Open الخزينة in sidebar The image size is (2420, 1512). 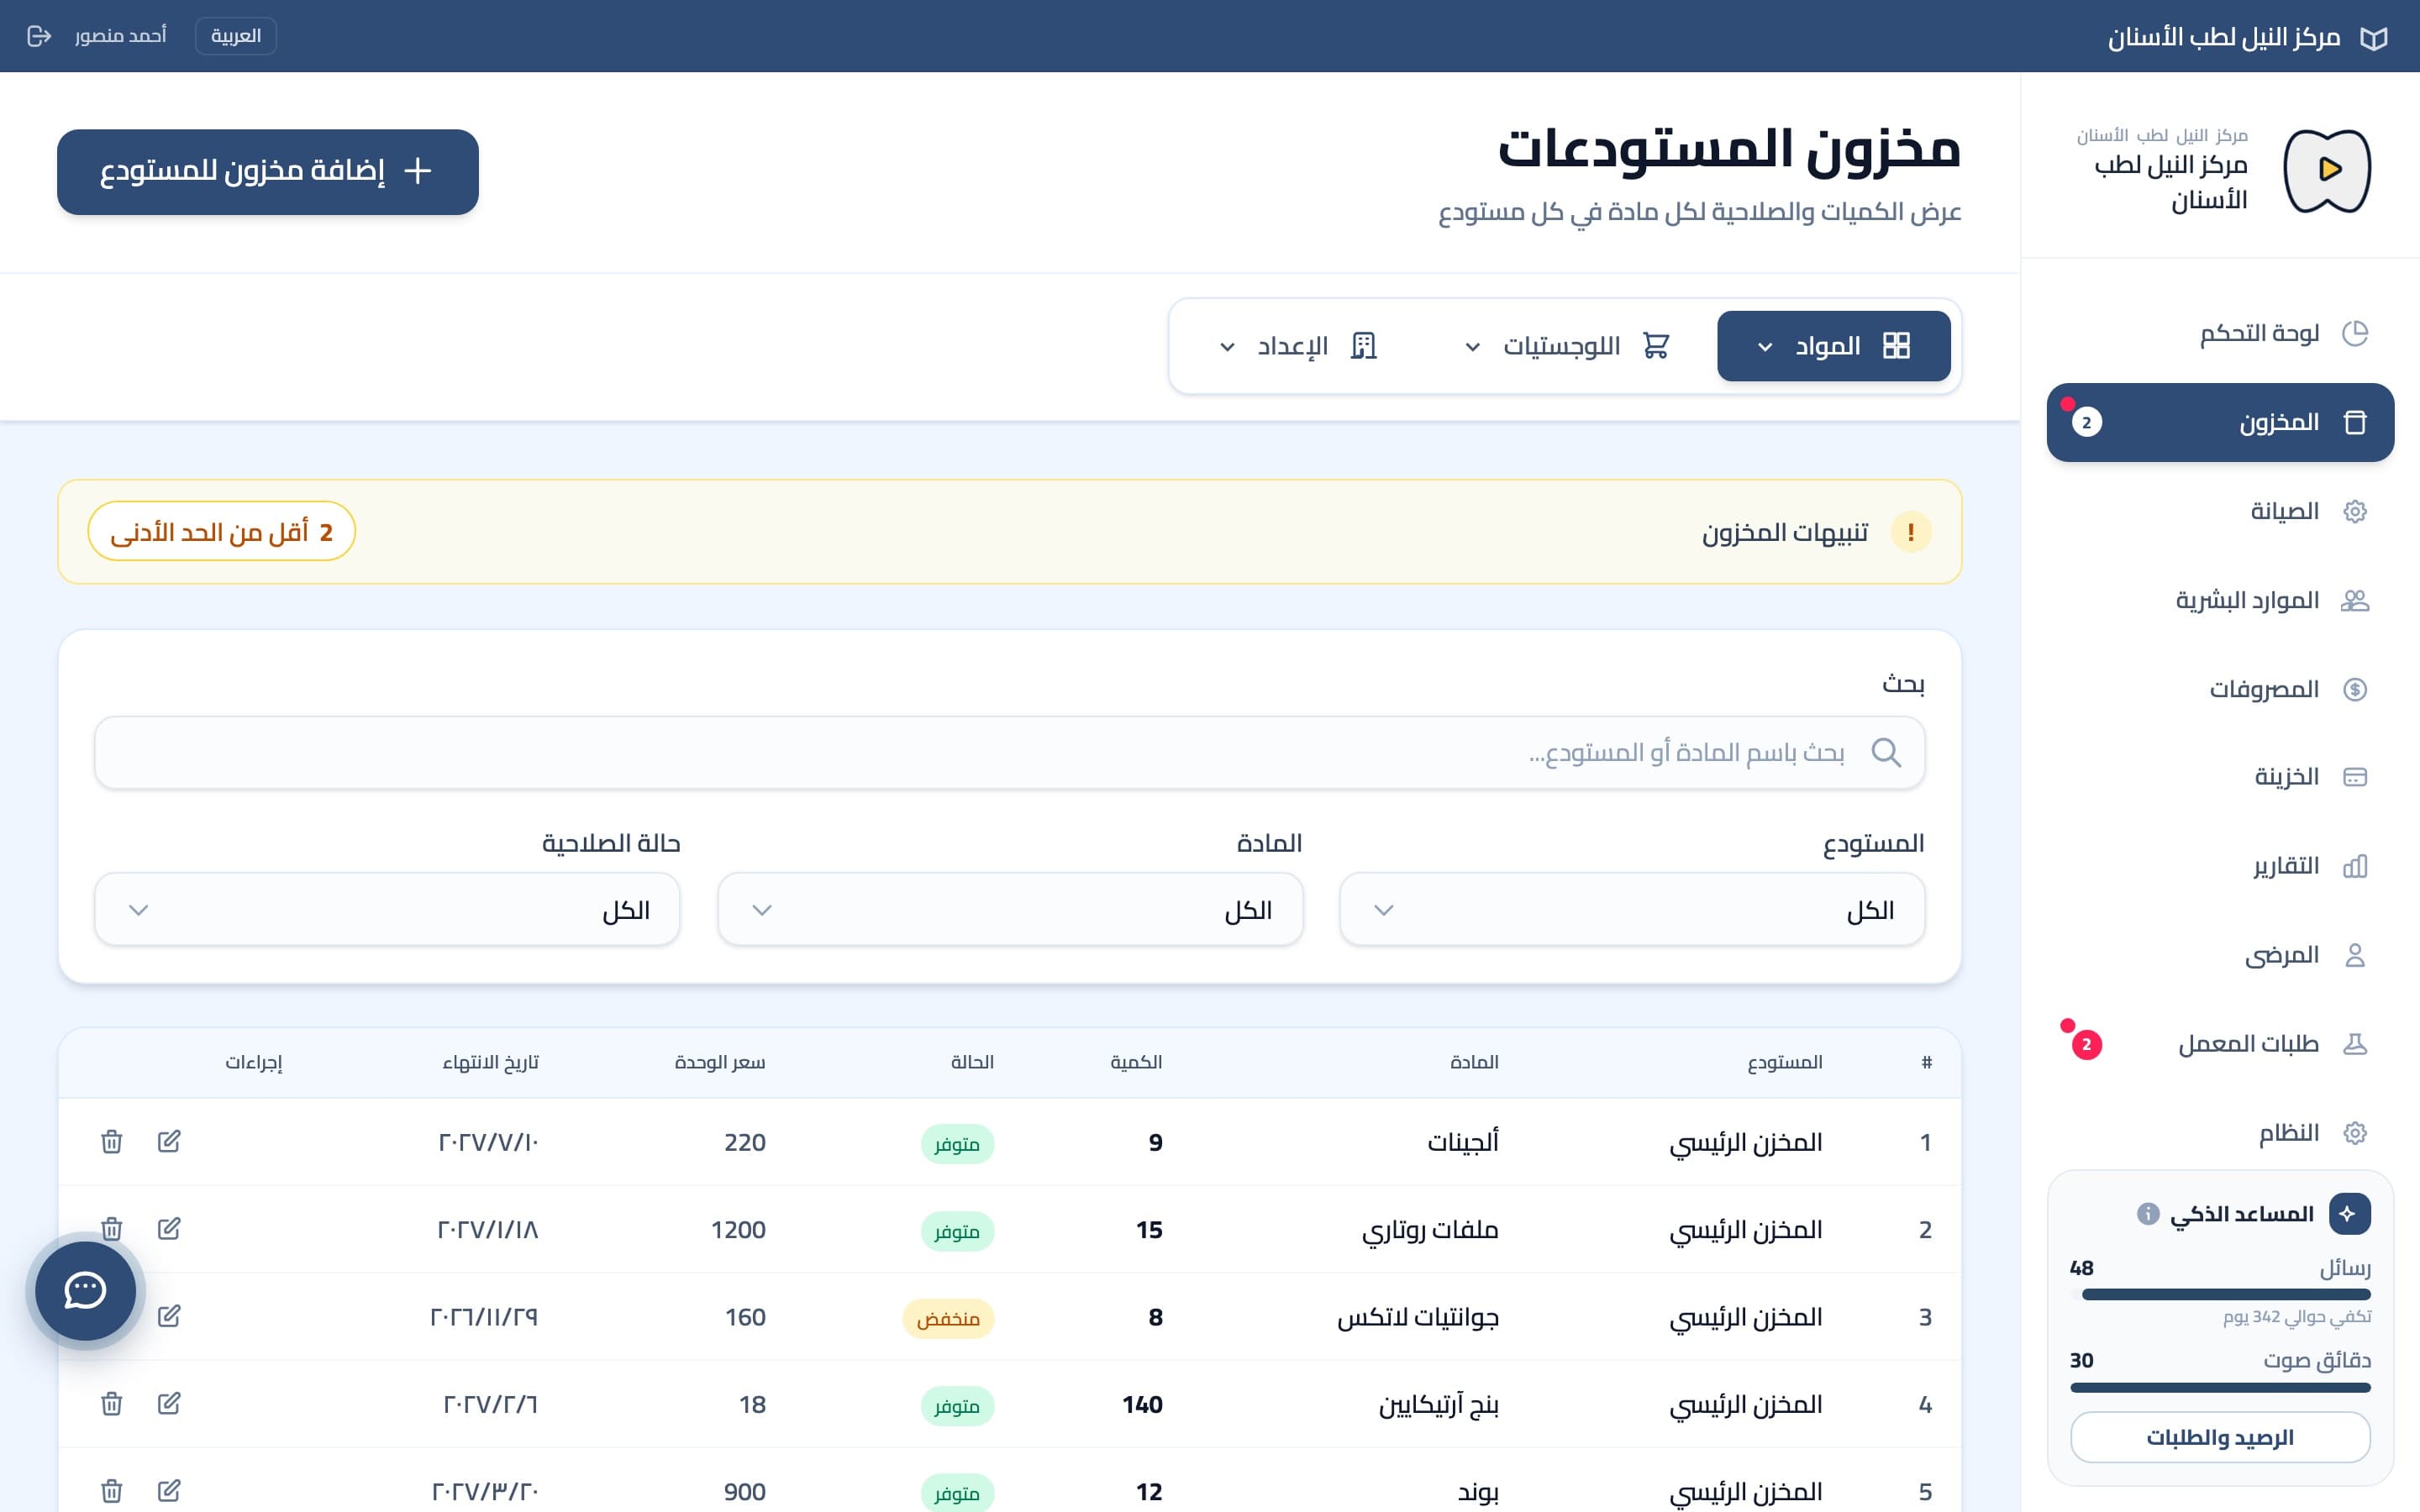coord(2221,777)
